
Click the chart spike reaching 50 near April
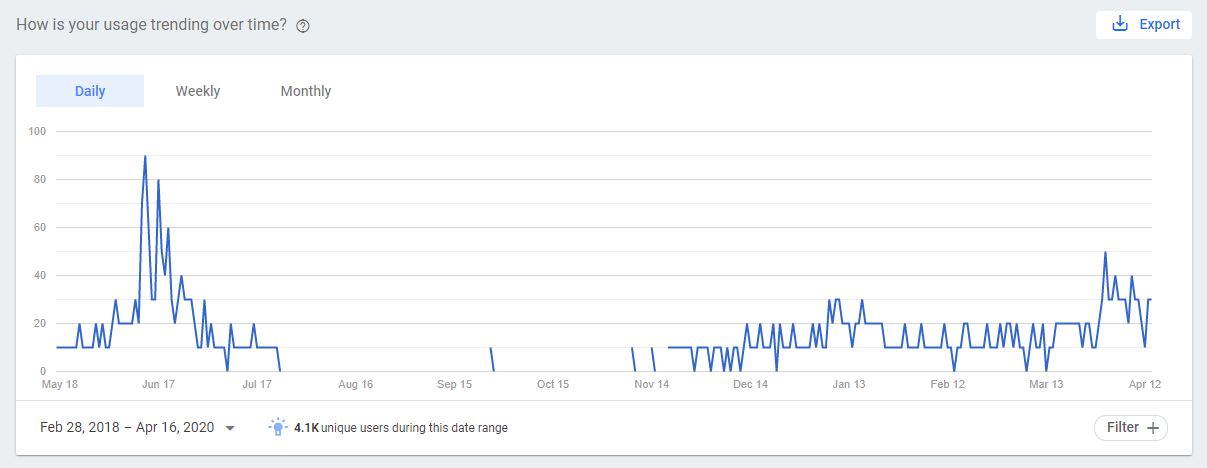pos(1105,253)
